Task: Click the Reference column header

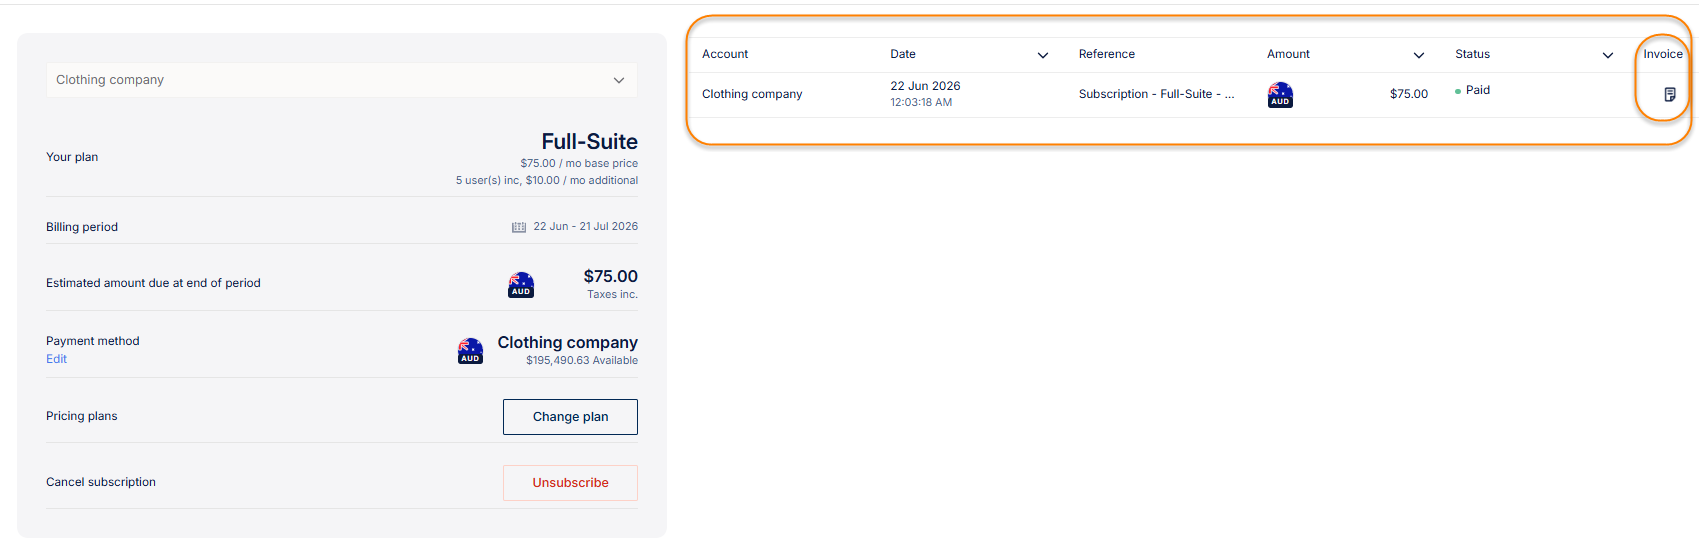Action: 1107,54
